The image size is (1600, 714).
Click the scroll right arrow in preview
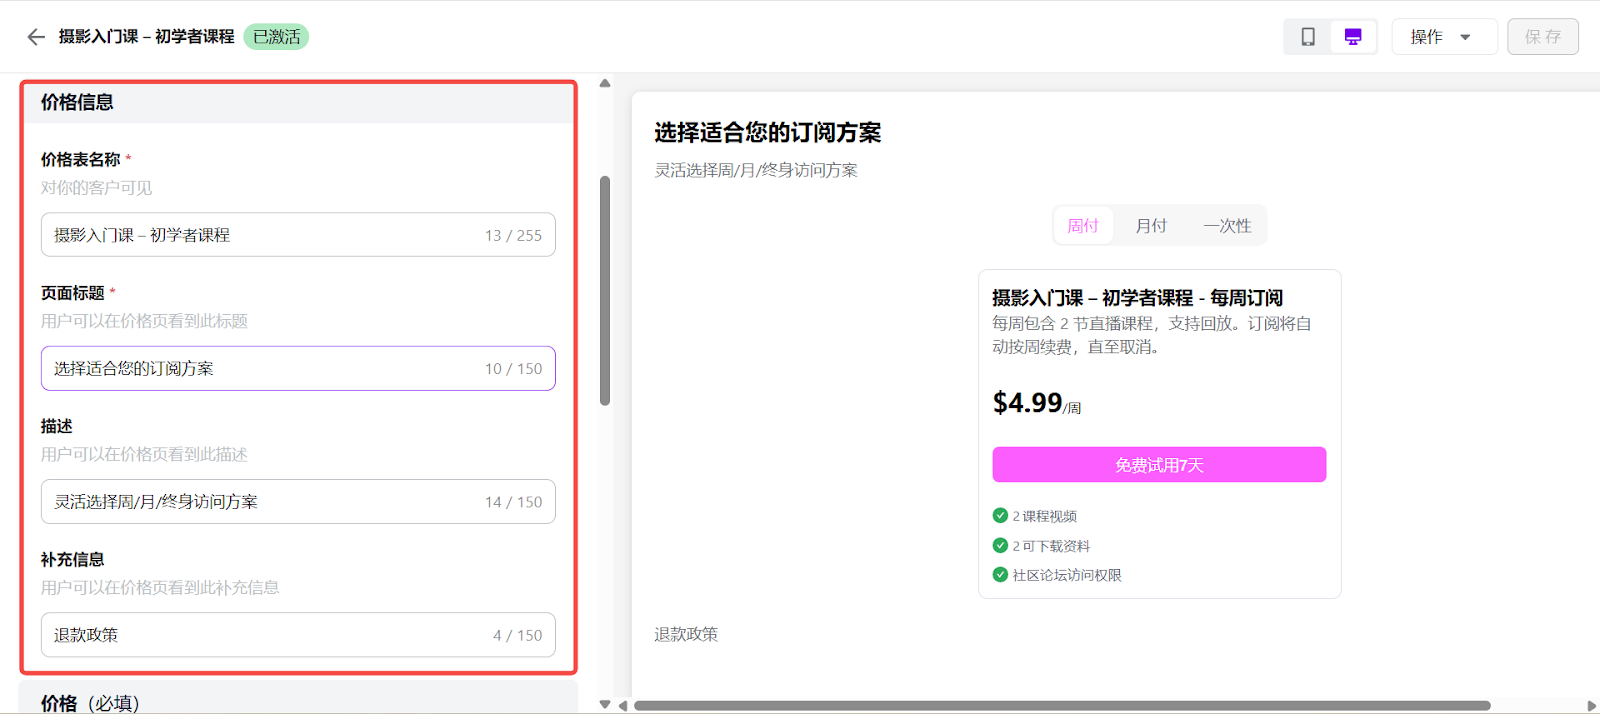click(1591, 706)
